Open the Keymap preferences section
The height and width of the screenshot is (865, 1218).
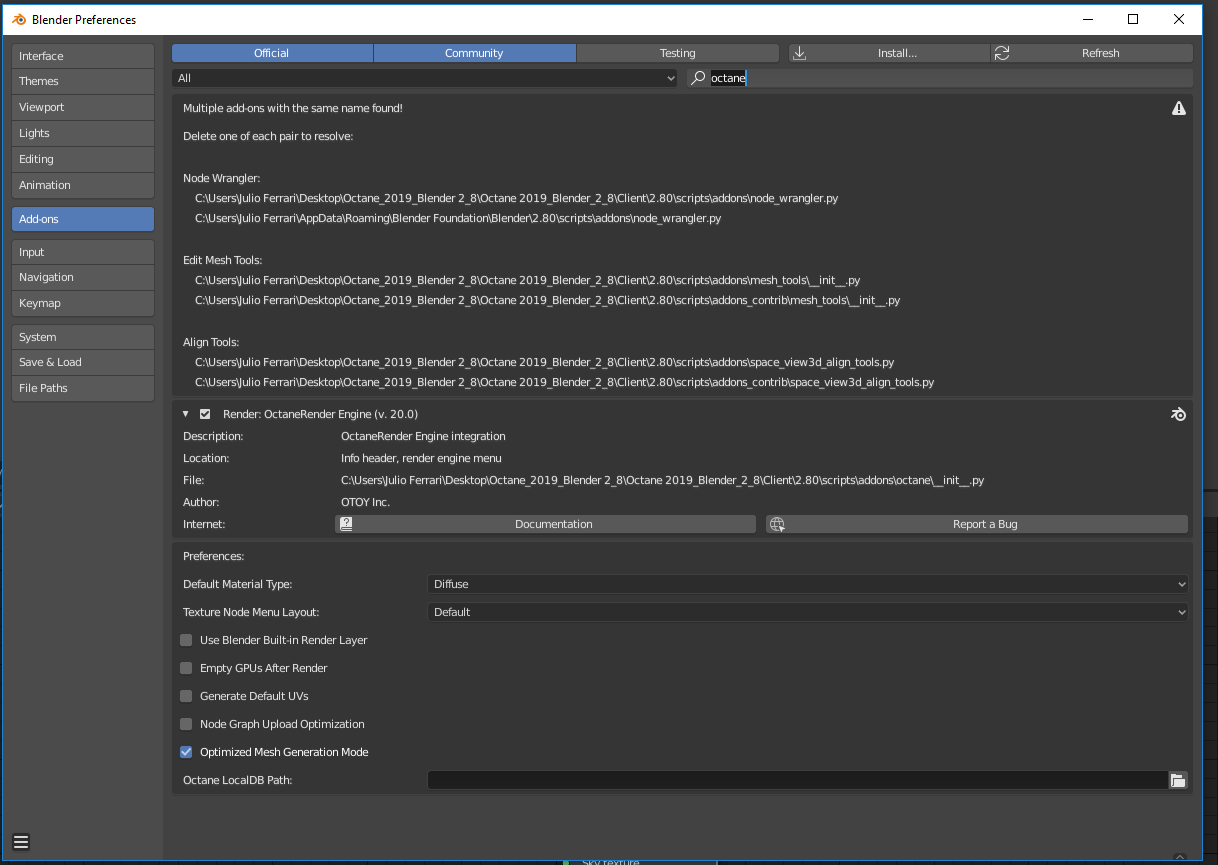pos(83,303)
